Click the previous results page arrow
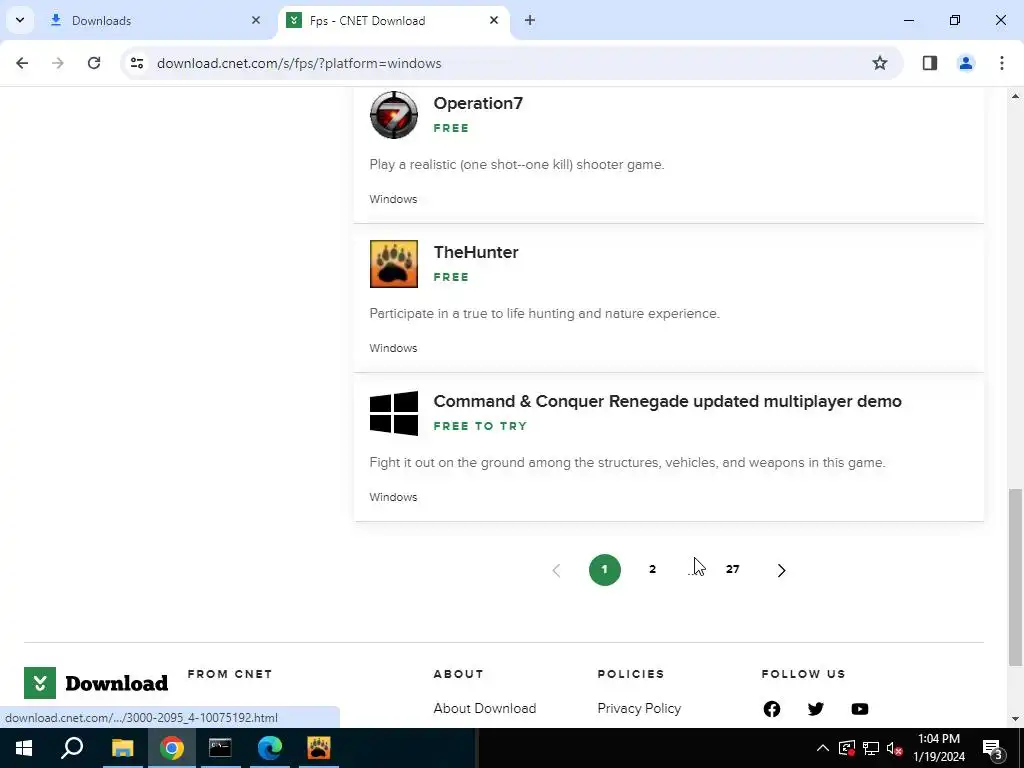 [x=556, y=570]
